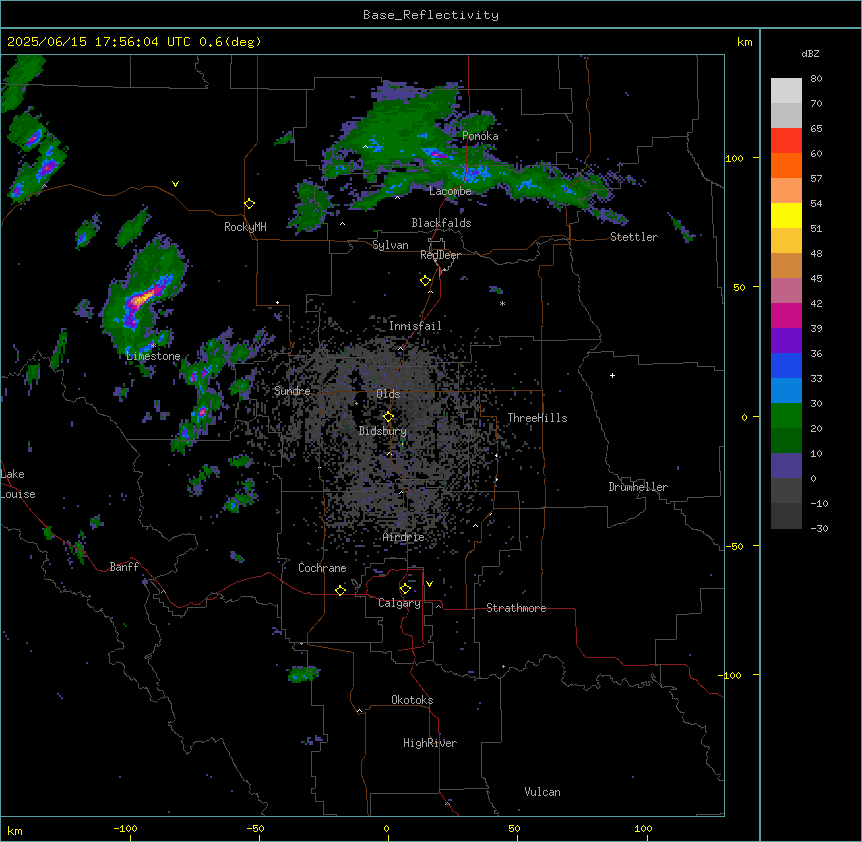Click the yellow diamond marker above Calgary label
This screenshot has height=842, width=862.
[x=405, y=589]
